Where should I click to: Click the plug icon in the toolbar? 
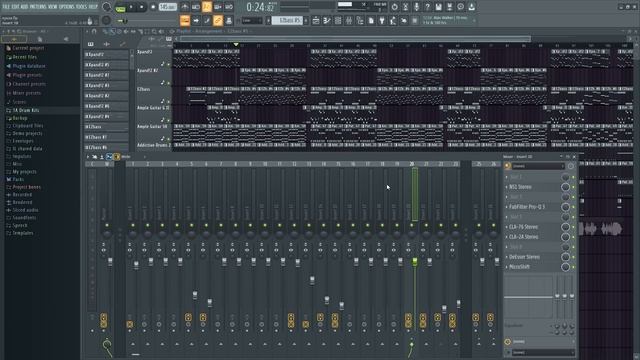[x=382, y=20]
